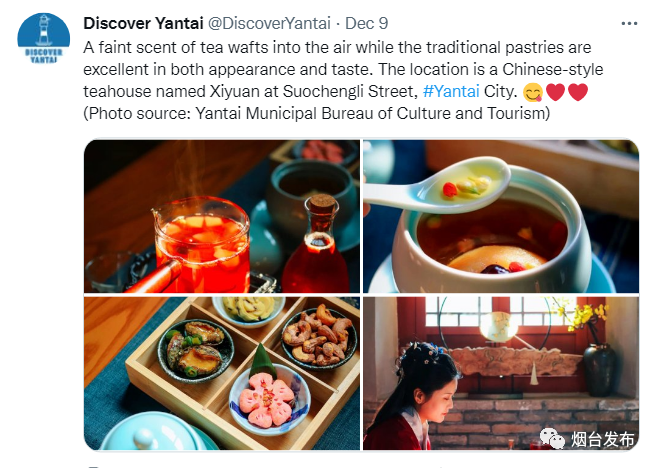656x468 pixels.
Task: Click the second red heart emoji
Action: click(578, 92)
